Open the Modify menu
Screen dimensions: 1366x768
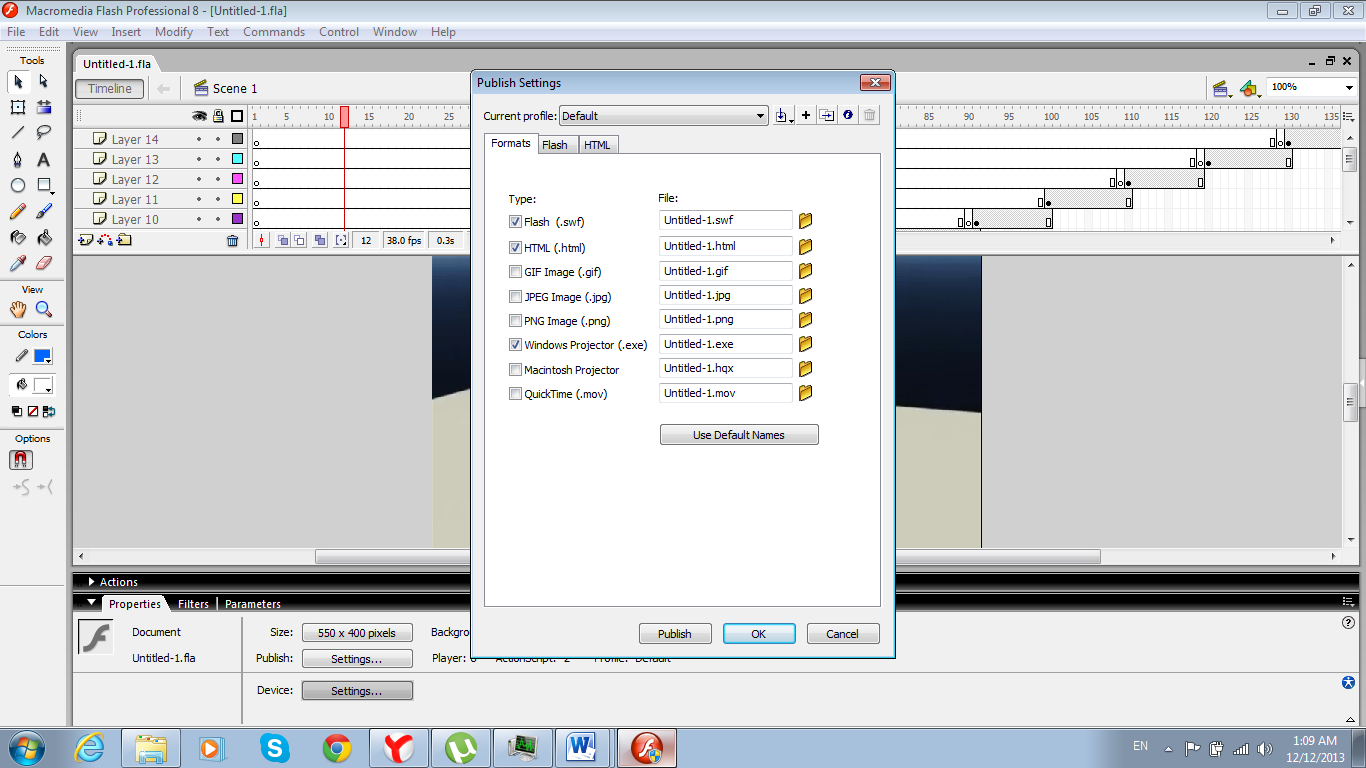tap(174, 32)
